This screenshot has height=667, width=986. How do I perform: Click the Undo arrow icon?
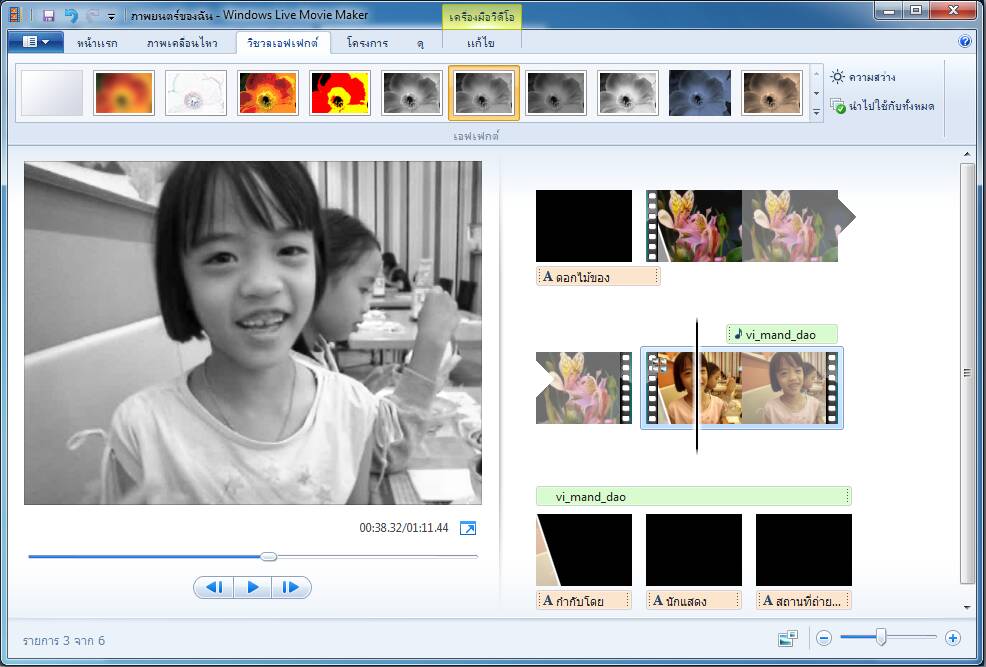point(70,15)
